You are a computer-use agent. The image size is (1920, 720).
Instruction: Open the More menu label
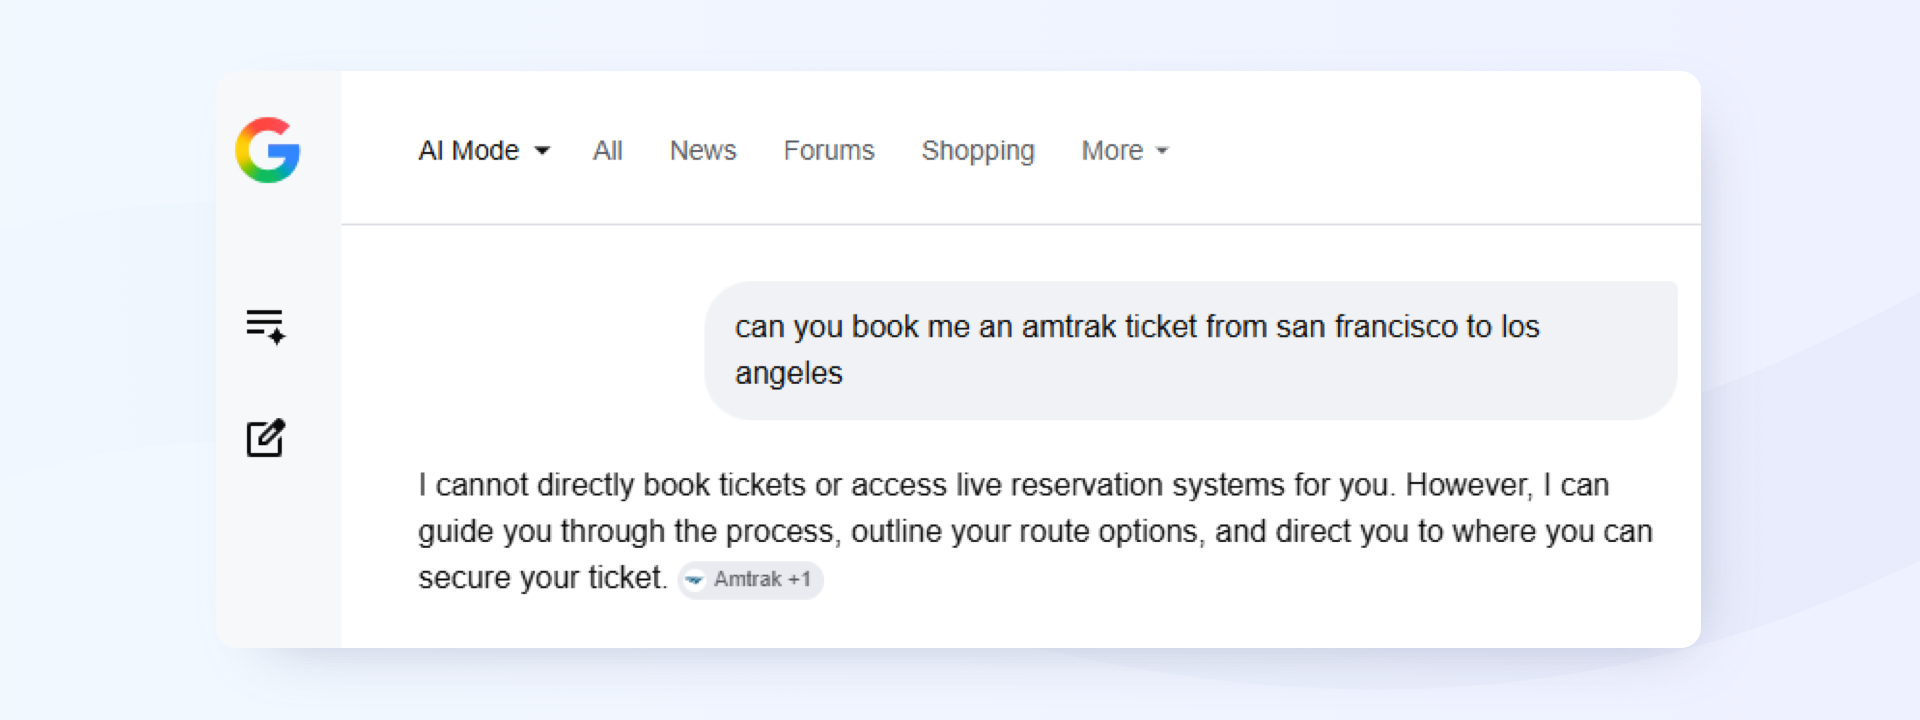pos(1112,150)
